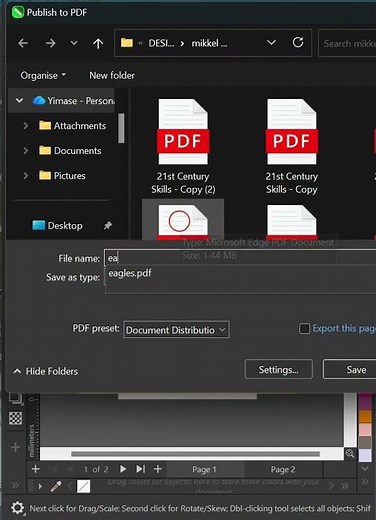The height and width of the screenshot is (520, 376).
Task: Select the eyedropper tool in palette bar
Action: [56, 486]
